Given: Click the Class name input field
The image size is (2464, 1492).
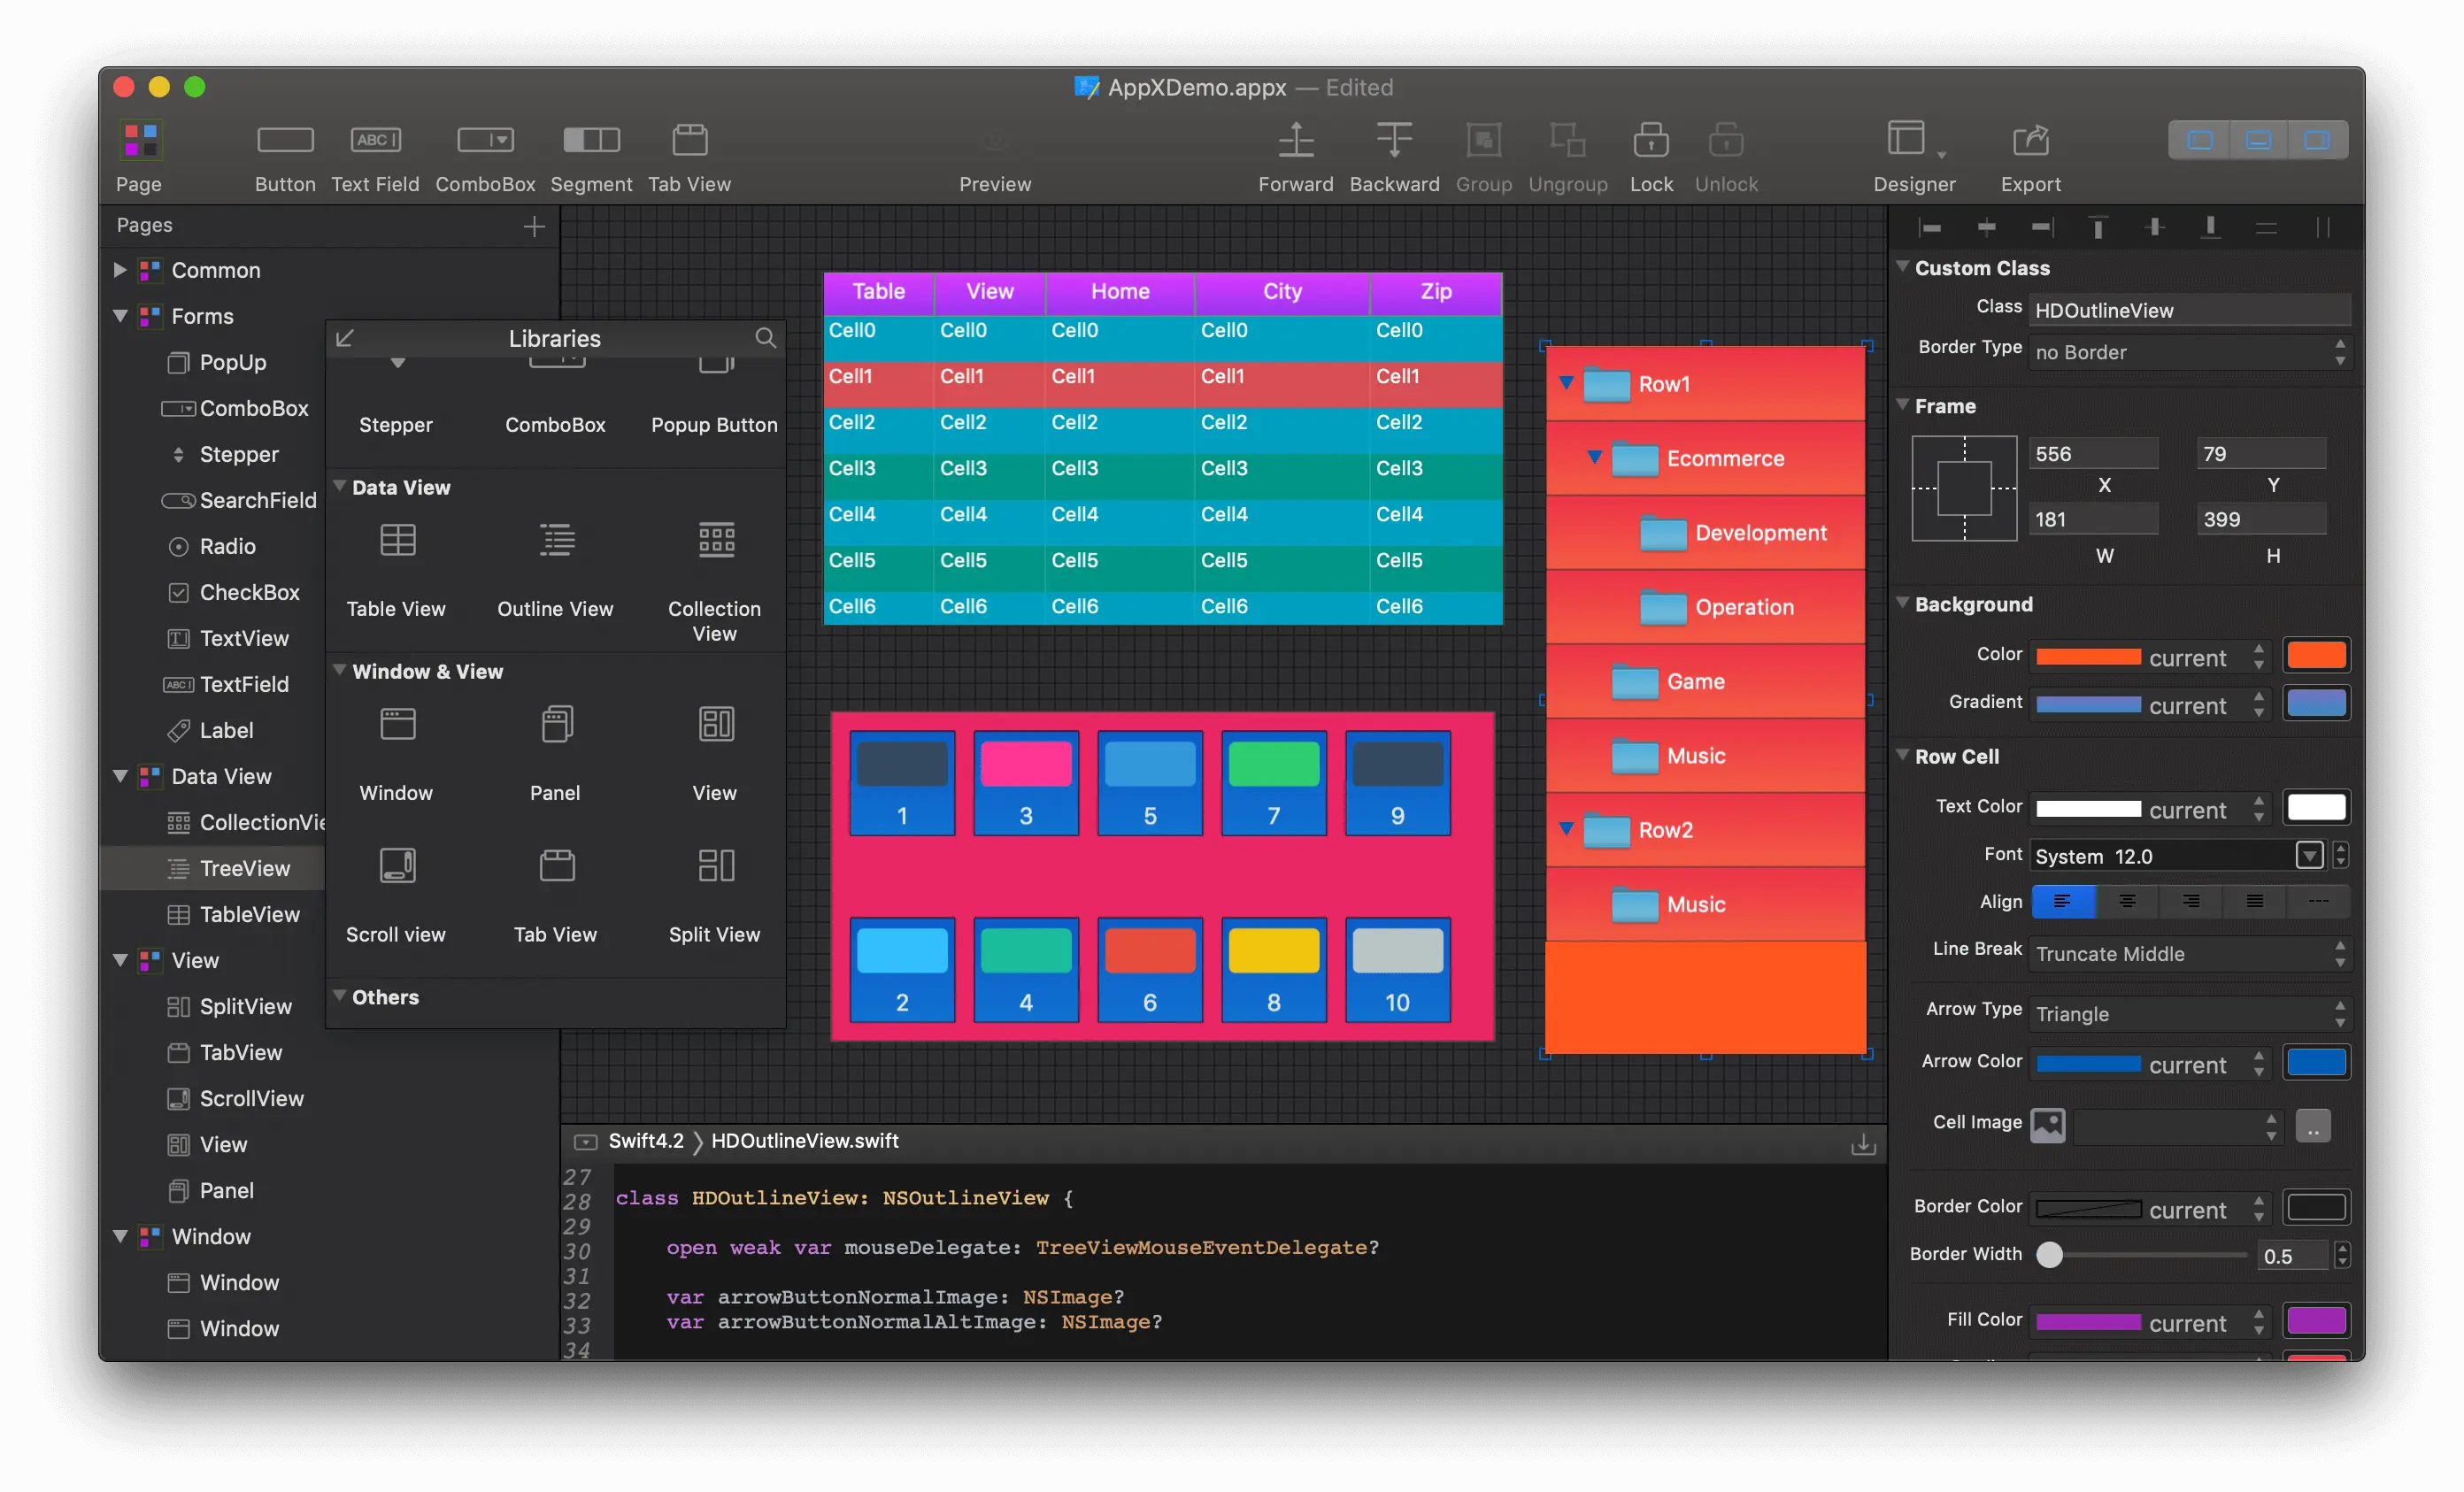Looking at the screenshot, I should click(2189, 310).
